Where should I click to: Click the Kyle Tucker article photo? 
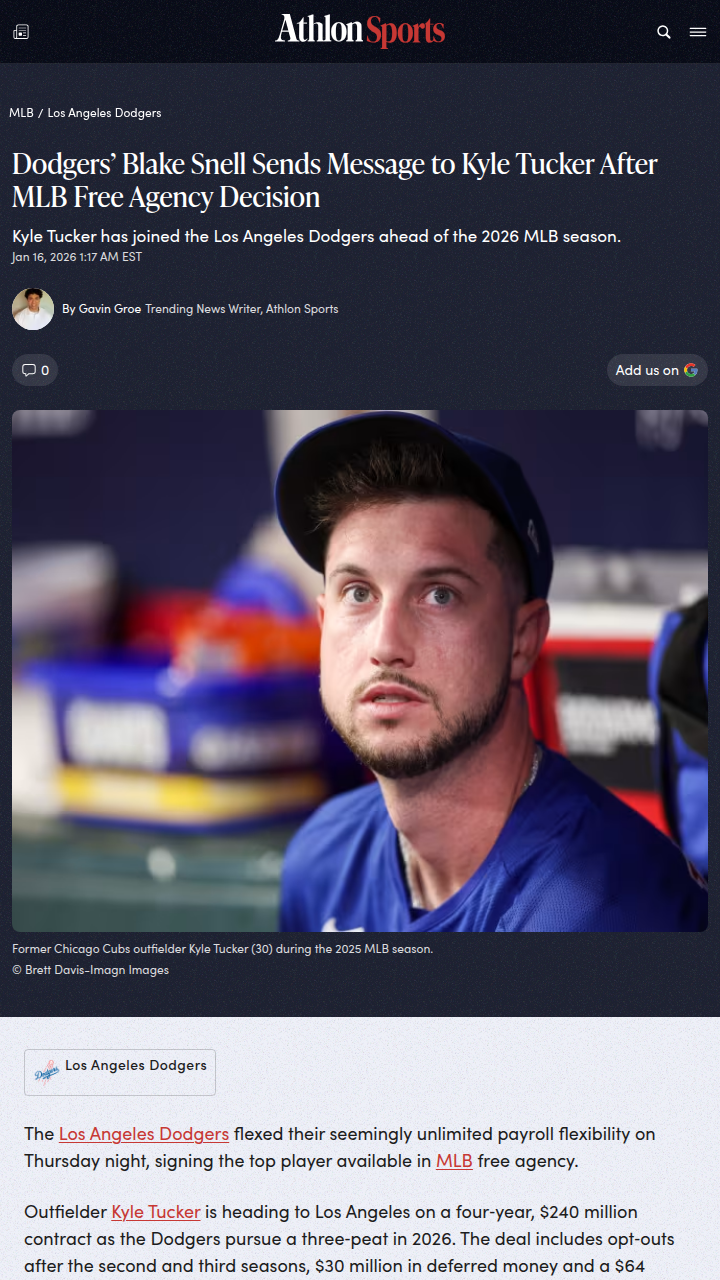pyautogui.click(x=360, y=671)
